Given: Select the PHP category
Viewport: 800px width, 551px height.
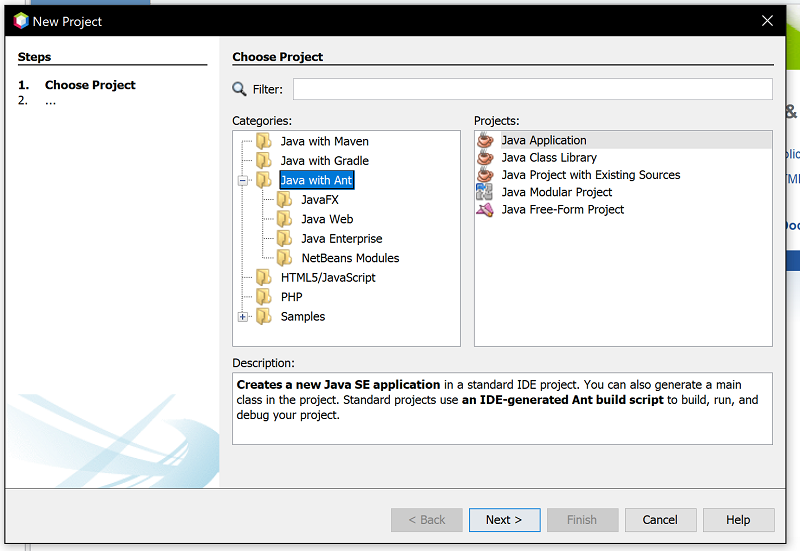Looking at the screenshot, I should 291,296.
